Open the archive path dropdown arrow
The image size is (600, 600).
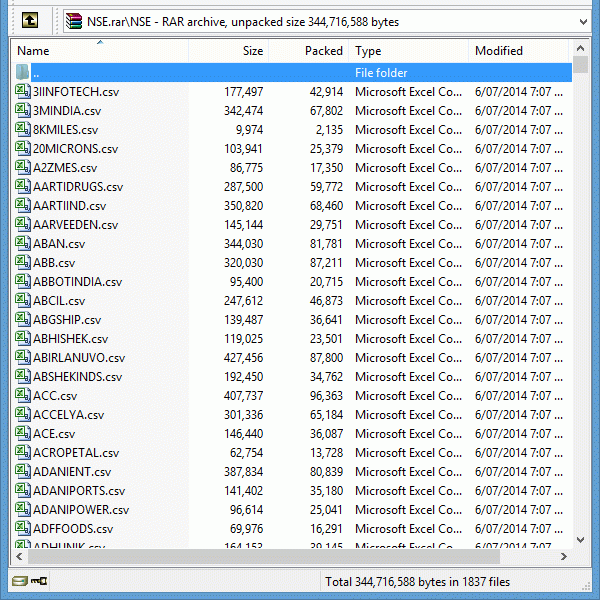[x=583, y=22]
